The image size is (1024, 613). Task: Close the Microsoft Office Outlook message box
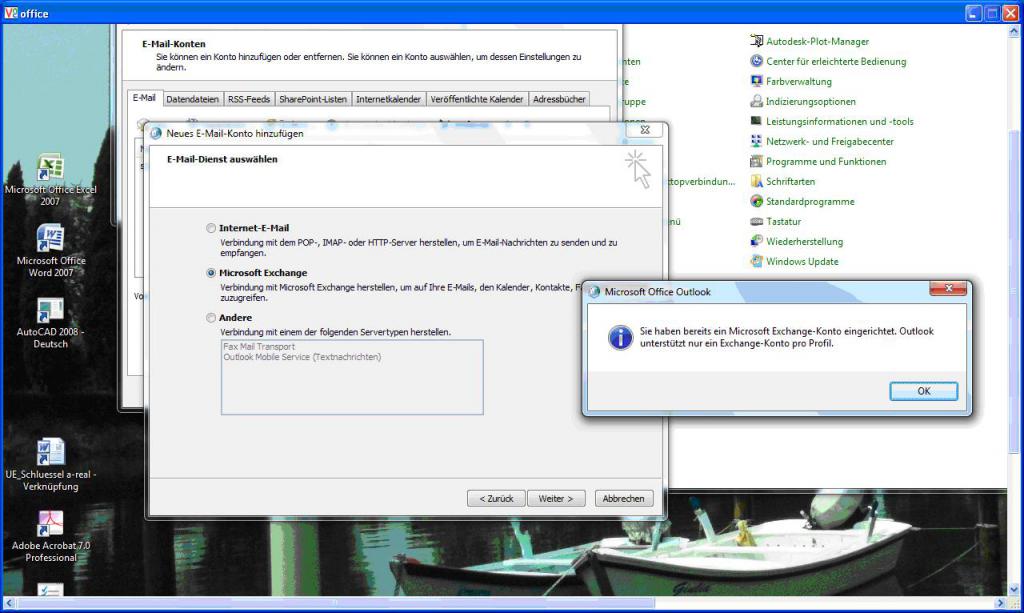(948, 288)
